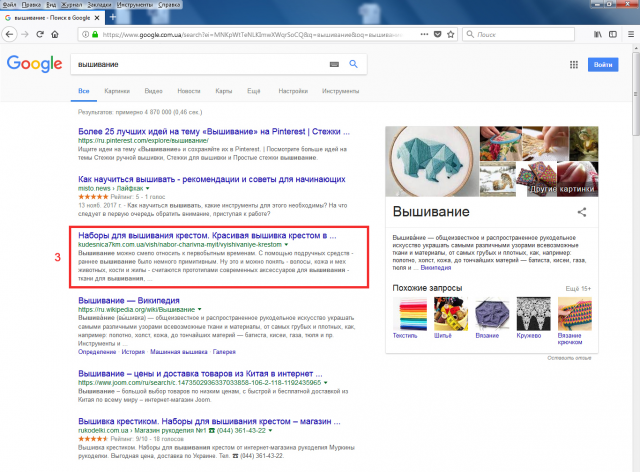
Task: Open Wikipedia sitelink Машинная вышивка
Action: (178, 352)
